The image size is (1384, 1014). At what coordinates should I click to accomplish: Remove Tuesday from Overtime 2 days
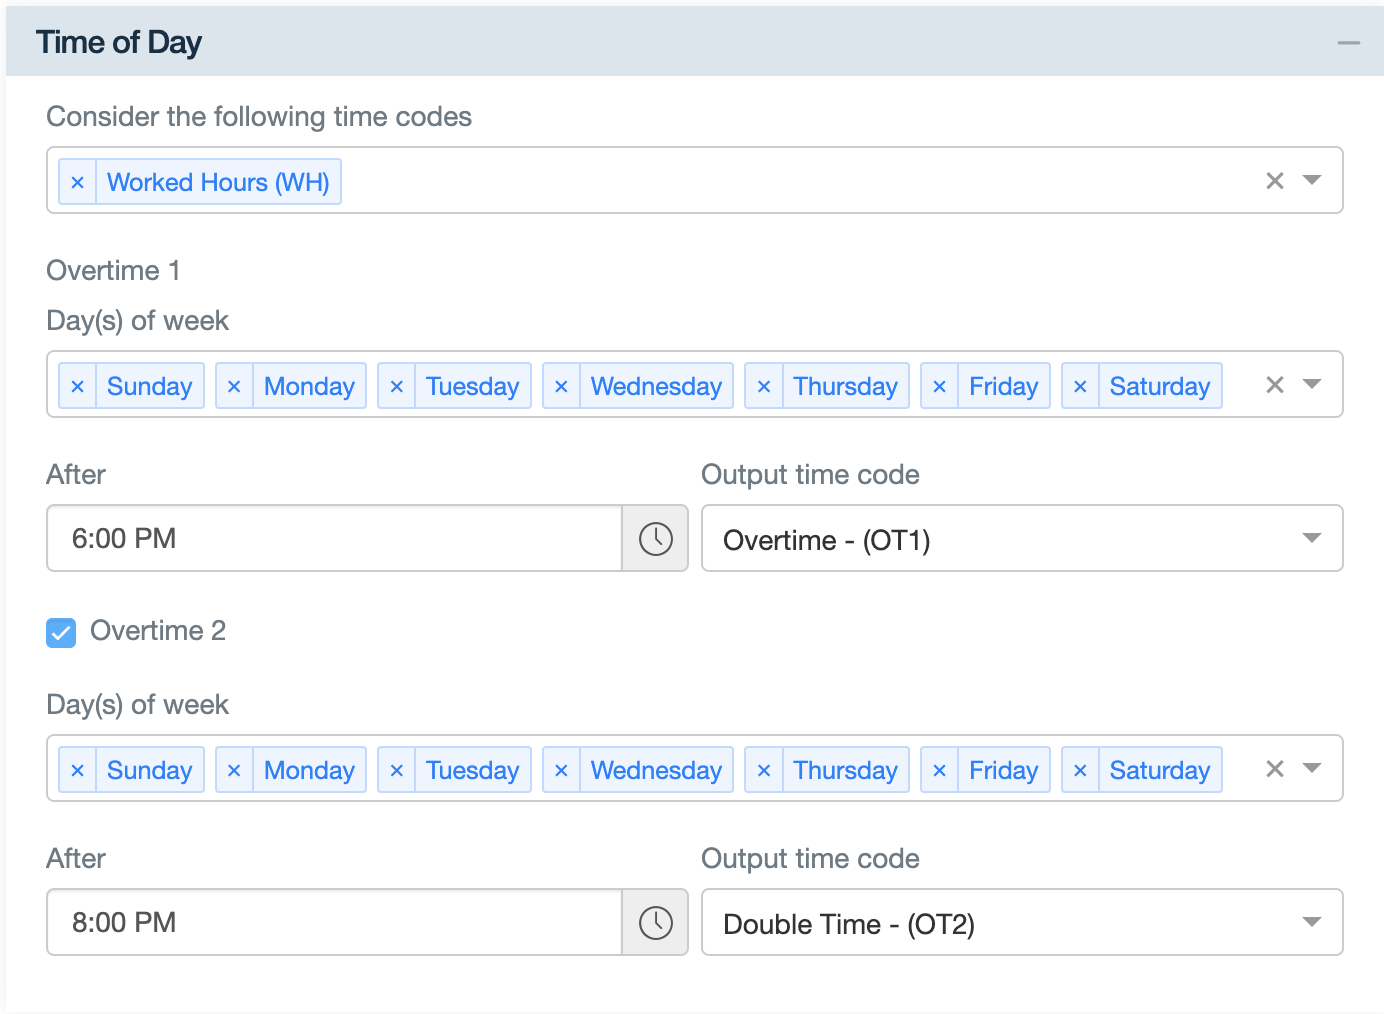(x=397, y=769)
